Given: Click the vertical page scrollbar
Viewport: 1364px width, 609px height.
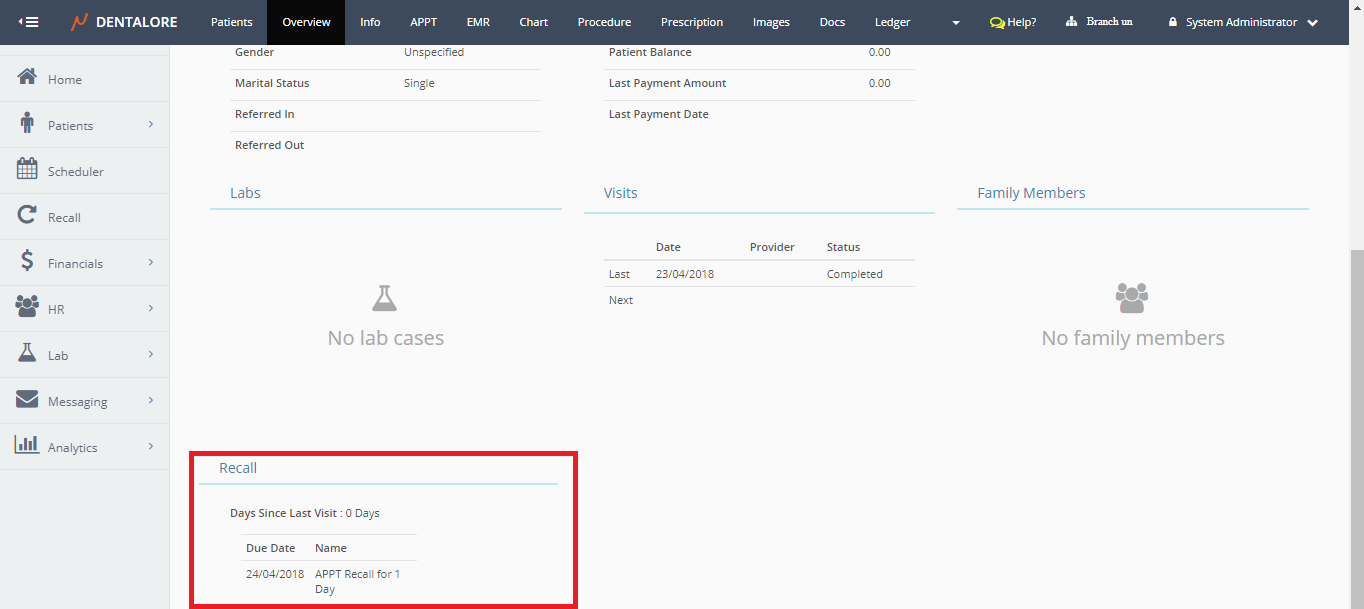Looking at the screenshot, I should click(x=1356, y=400).
